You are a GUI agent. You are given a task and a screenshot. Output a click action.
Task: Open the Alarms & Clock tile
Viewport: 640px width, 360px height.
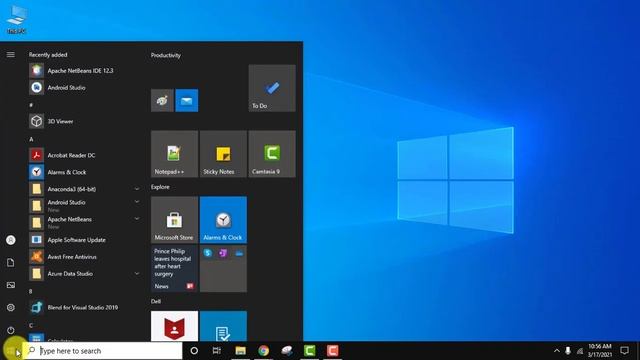tap(223, 220)
